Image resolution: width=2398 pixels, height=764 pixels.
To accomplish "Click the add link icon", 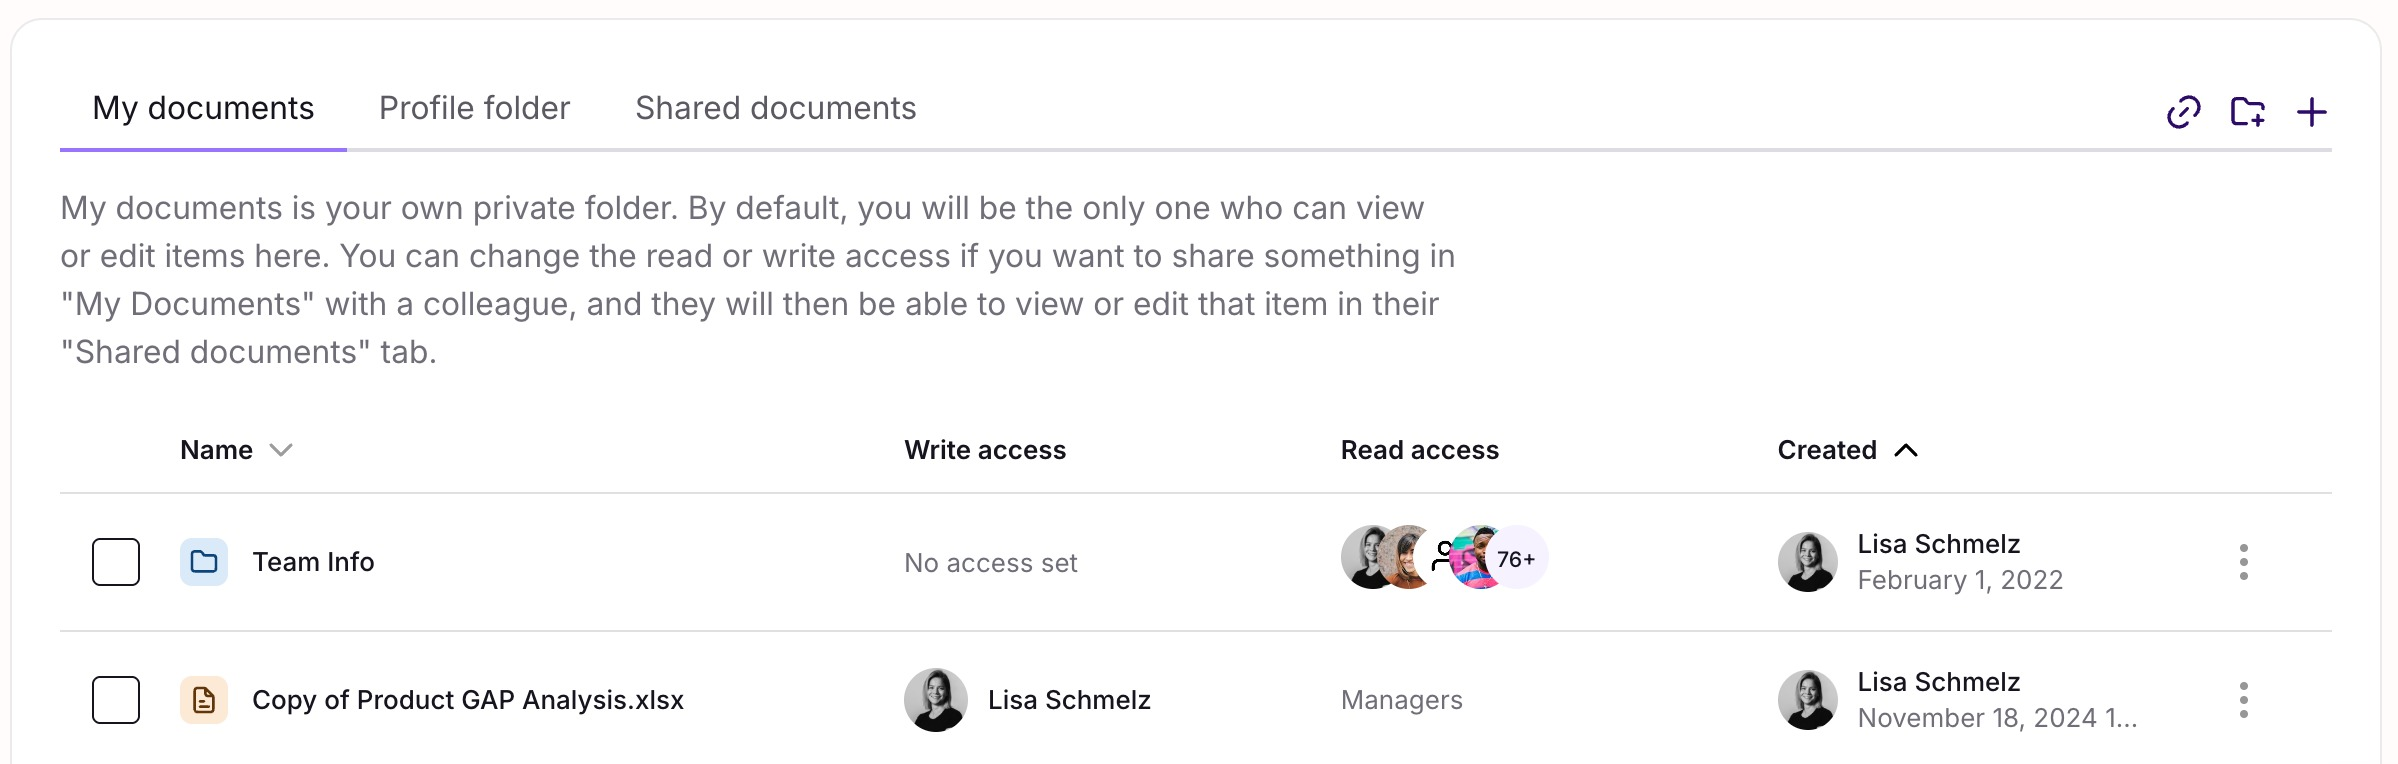I will [x=2183, y=112].
